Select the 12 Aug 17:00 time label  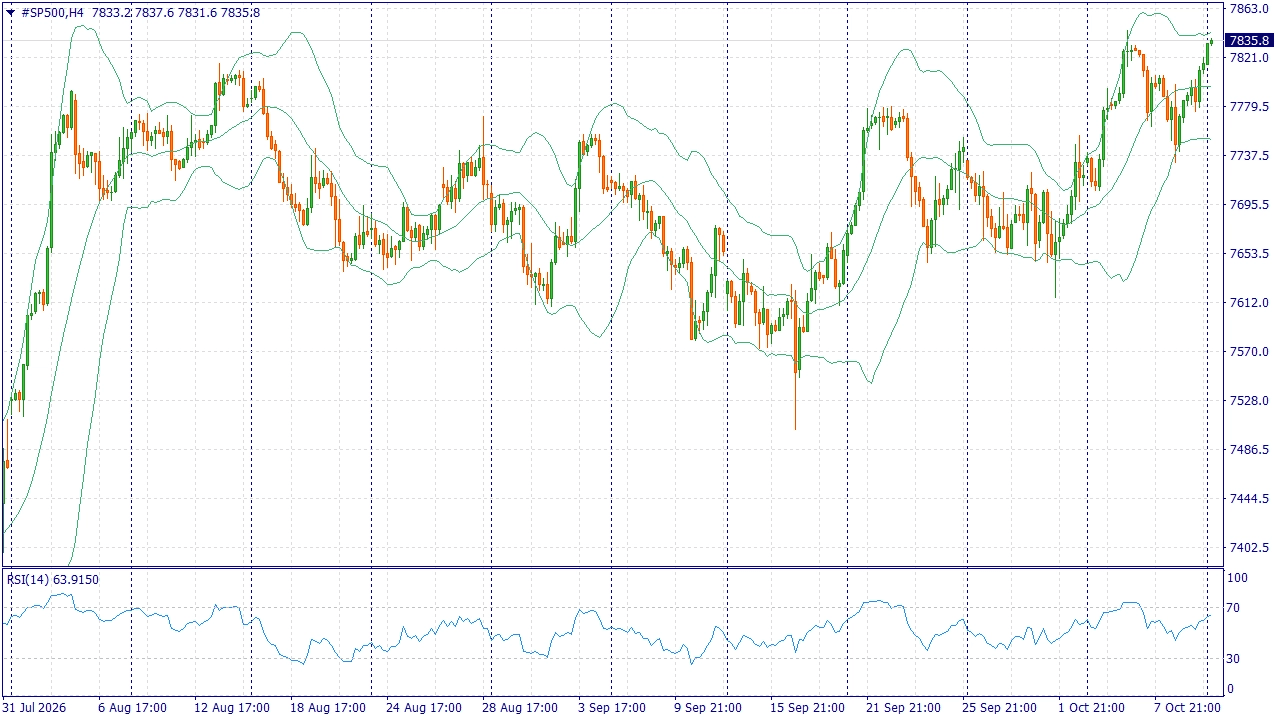231,708
